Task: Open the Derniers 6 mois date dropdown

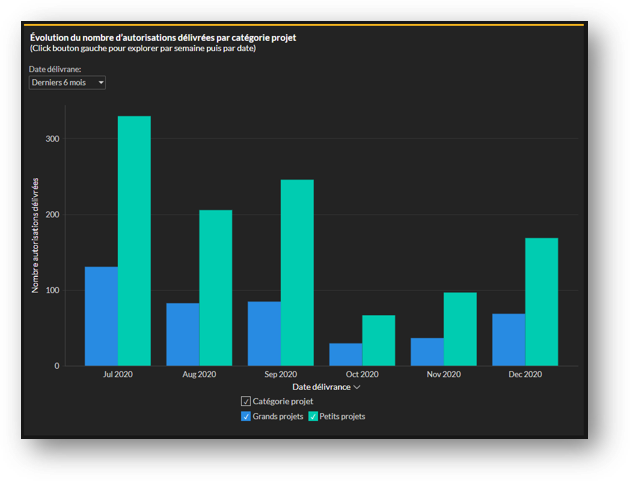Action: coord(67,82)
